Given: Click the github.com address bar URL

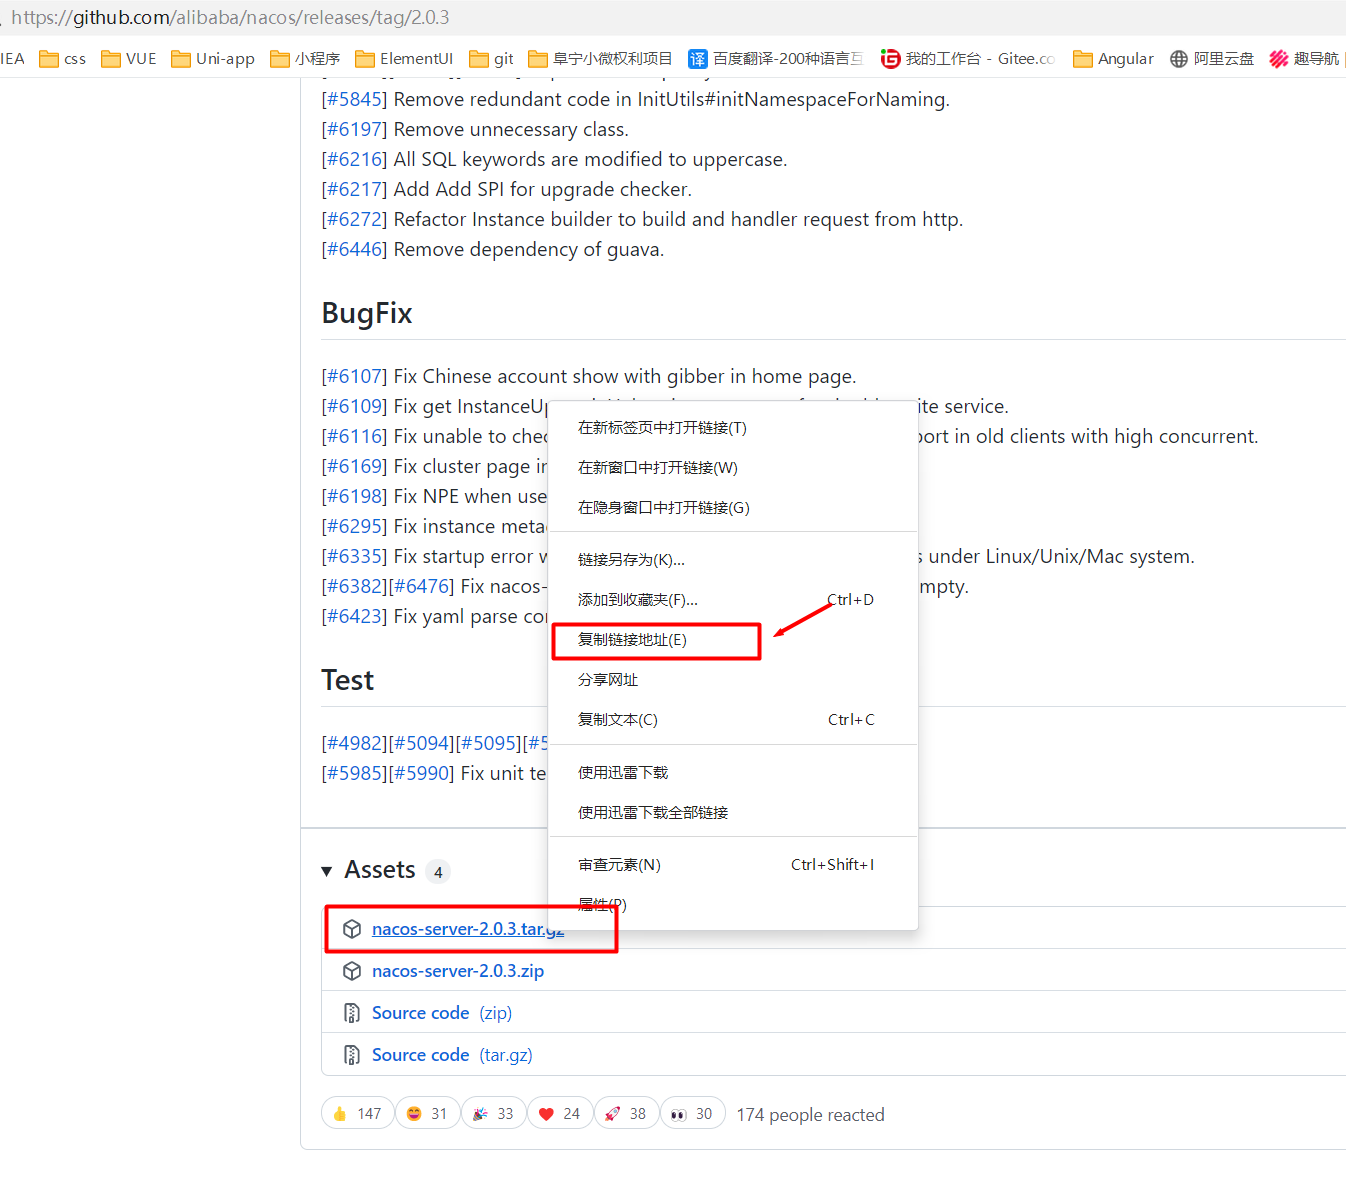Looking at the screenshot, I should pyautogui.click(x=230, y=17).
